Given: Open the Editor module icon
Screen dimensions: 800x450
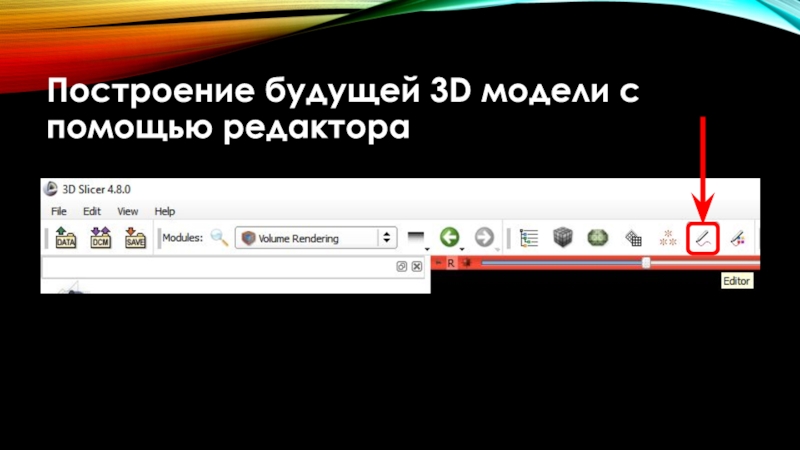Looking at the screenshot, I should point(703,238).
